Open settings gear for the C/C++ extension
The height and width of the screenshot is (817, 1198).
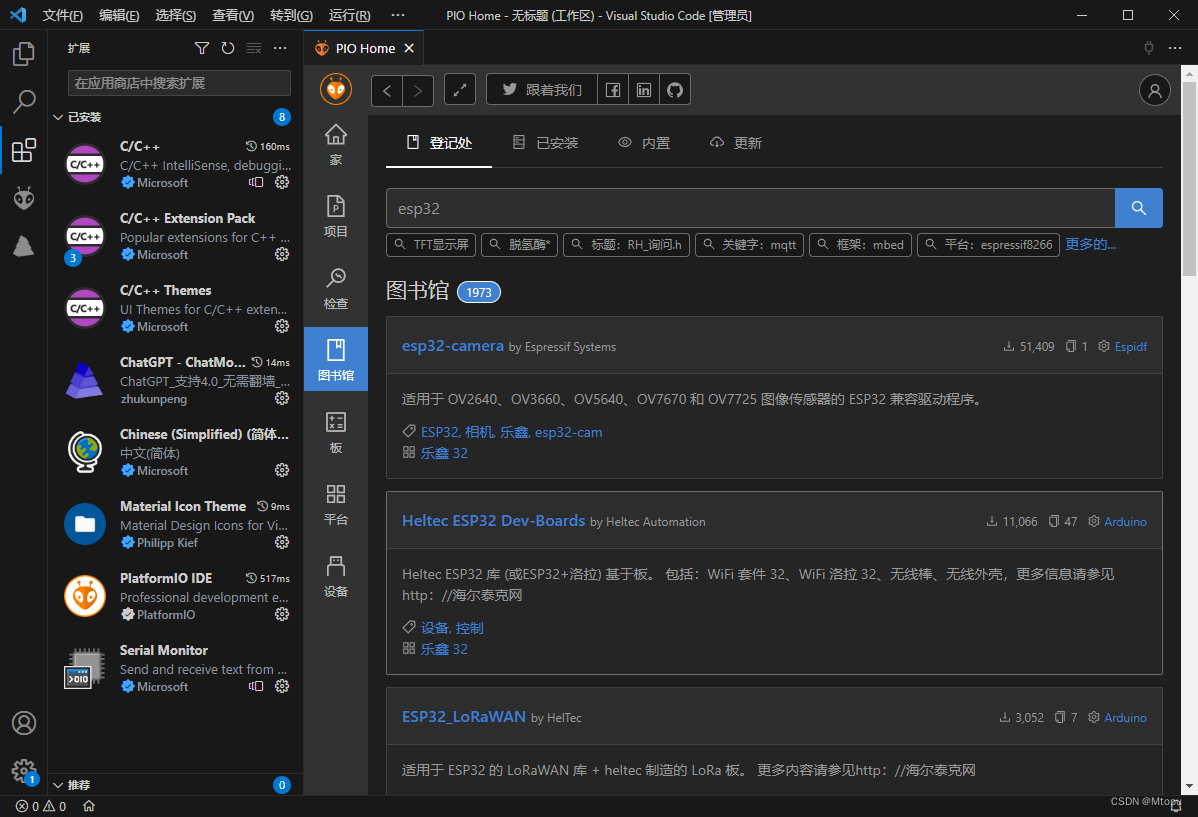(282, 182)
